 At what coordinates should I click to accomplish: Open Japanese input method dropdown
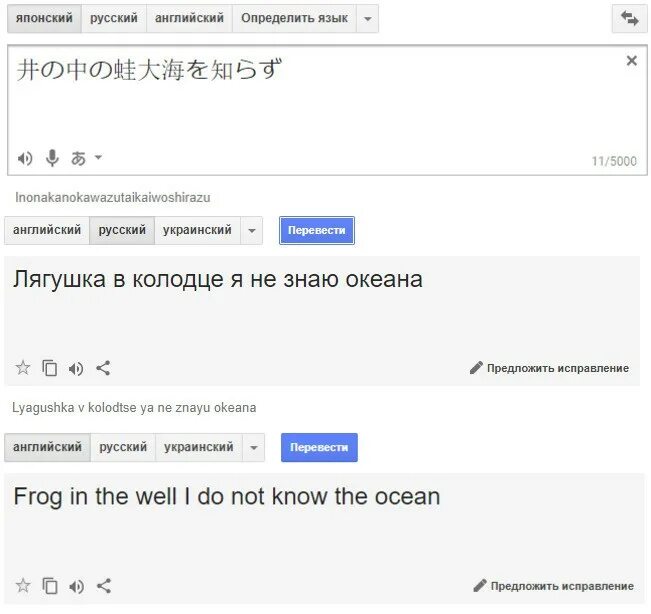[x=86, y=158]
